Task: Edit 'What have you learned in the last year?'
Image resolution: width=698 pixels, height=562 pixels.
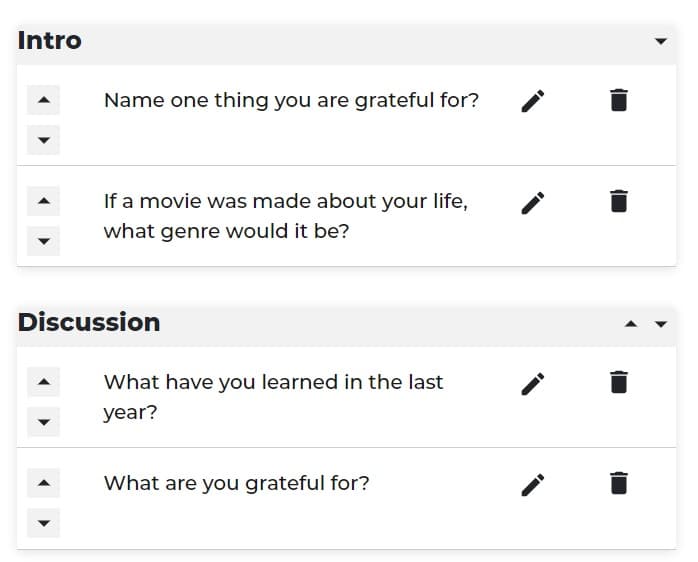Action: (x=532, y=383)
